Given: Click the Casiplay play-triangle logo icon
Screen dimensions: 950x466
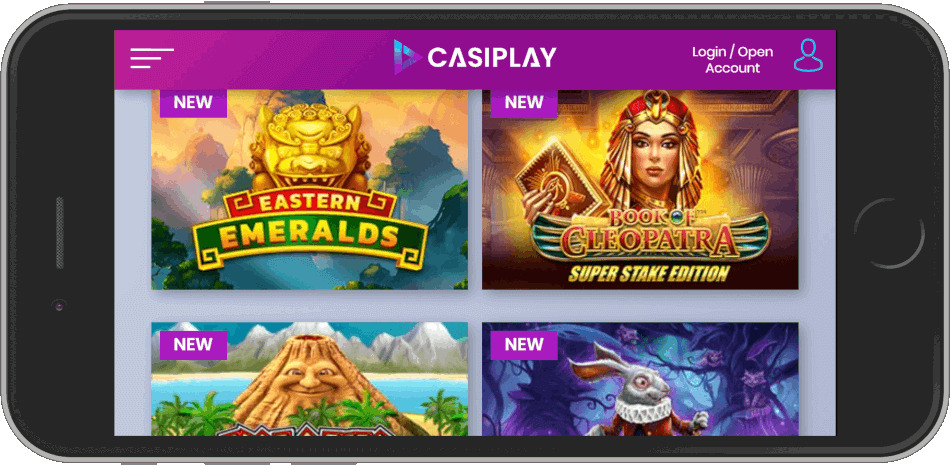Looking at the screenshot, I should [407, 57].
